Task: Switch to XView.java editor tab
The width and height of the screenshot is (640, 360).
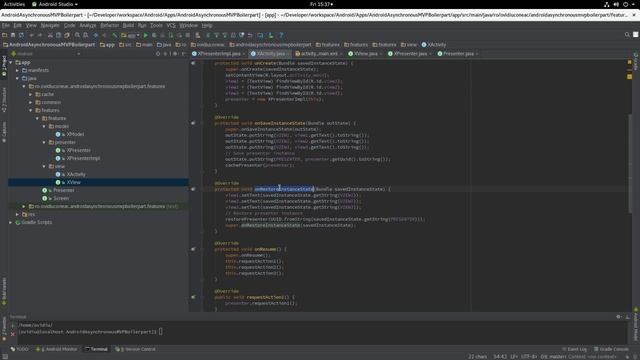Action: pos(365,54)
